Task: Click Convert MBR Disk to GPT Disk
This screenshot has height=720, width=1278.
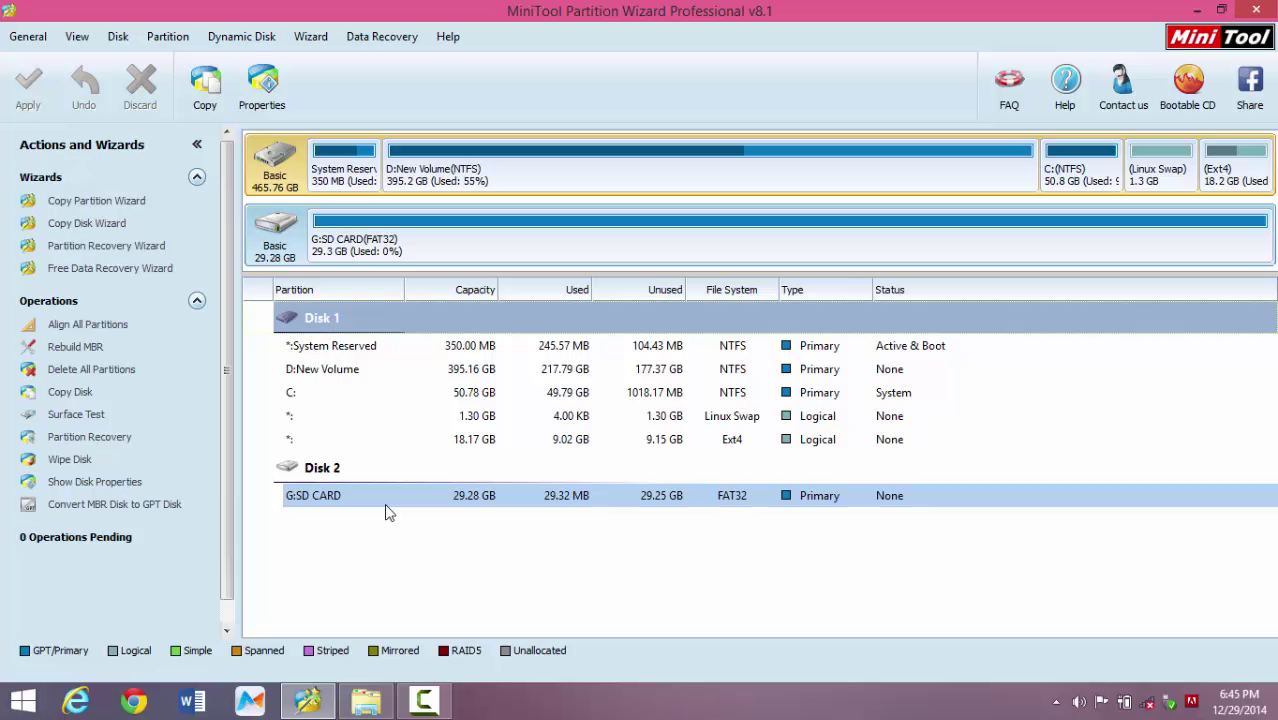Action: pos(114,504)
